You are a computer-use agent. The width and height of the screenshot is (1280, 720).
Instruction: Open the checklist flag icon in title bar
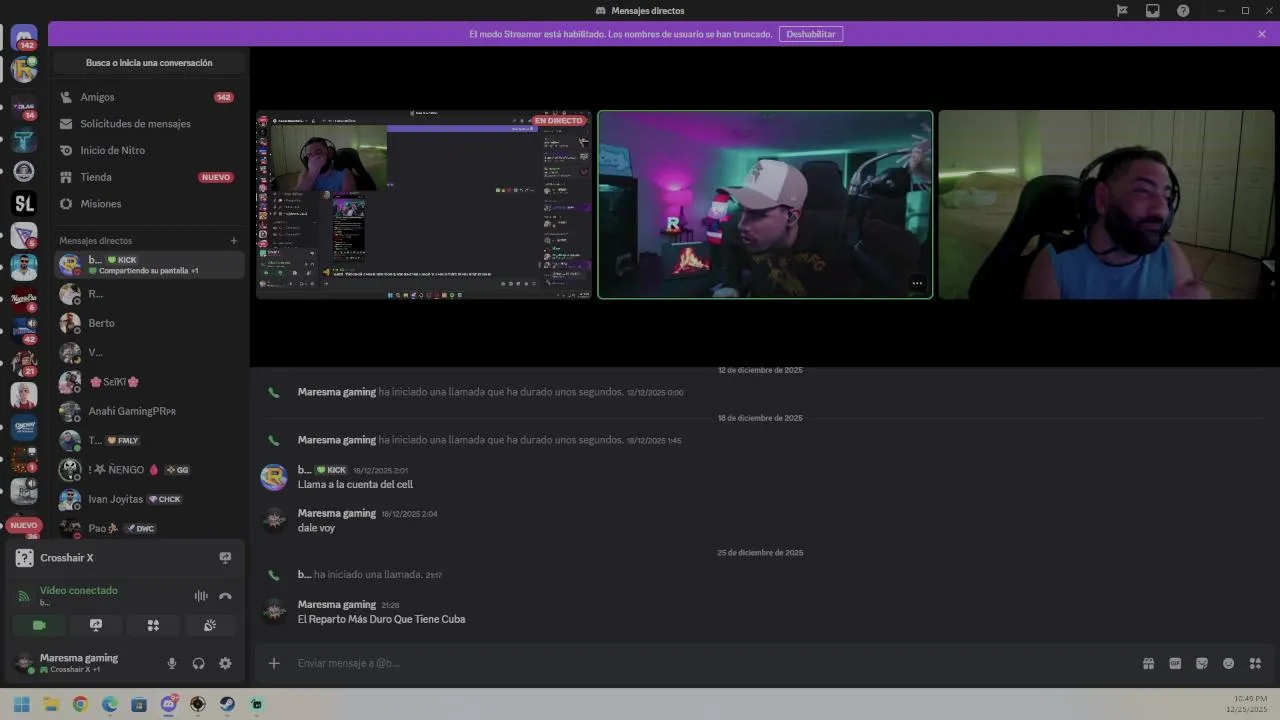tap(1123, 11)
